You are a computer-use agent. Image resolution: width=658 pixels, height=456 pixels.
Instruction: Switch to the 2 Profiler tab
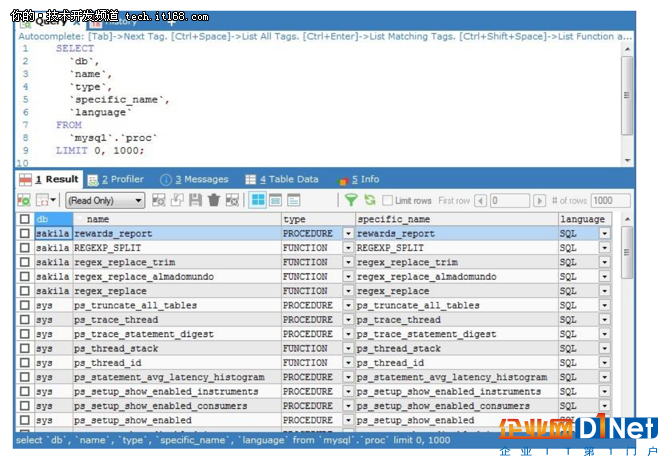pos(116,180)
